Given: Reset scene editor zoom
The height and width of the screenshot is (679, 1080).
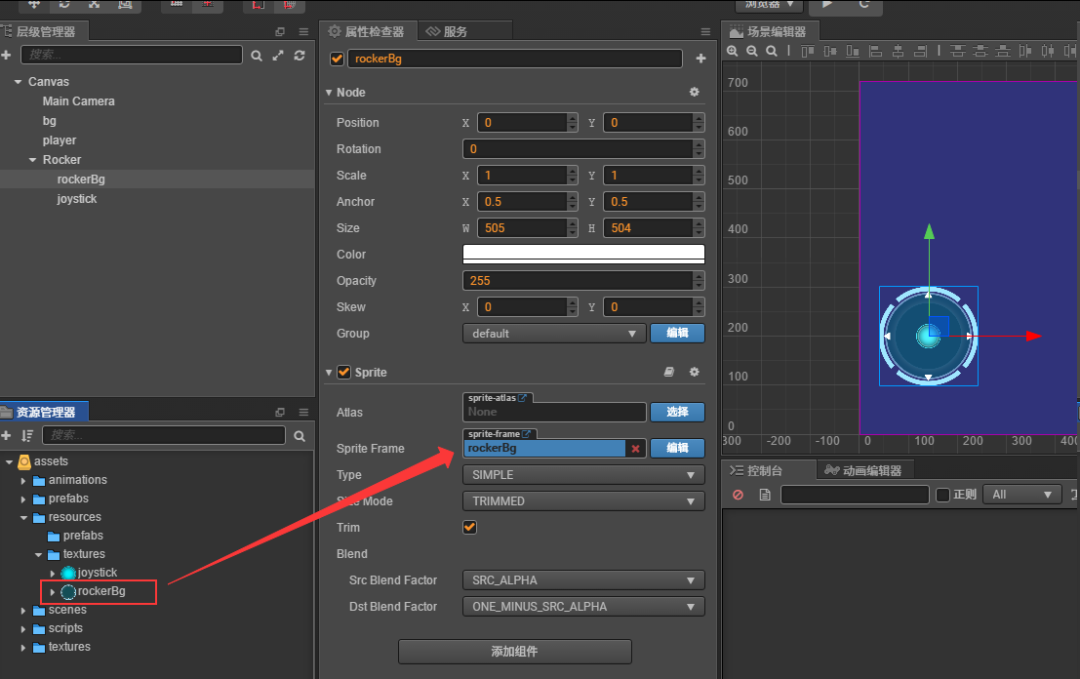Looking at the screenshot, I should pos(772,51).
